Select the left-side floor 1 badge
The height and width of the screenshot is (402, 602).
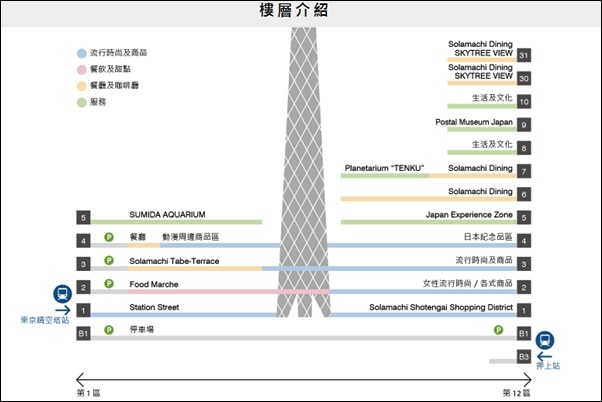pos(83,310)
